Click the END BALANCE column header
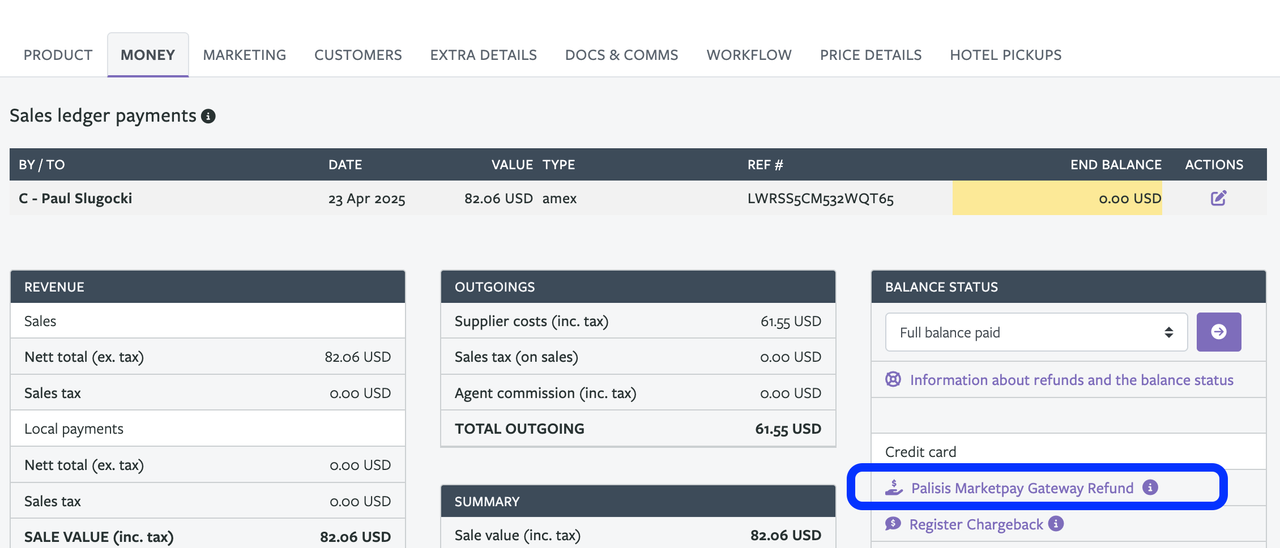Viewport: 1280px width, 548px height. pyautogui.click(x=1116, y=164)
